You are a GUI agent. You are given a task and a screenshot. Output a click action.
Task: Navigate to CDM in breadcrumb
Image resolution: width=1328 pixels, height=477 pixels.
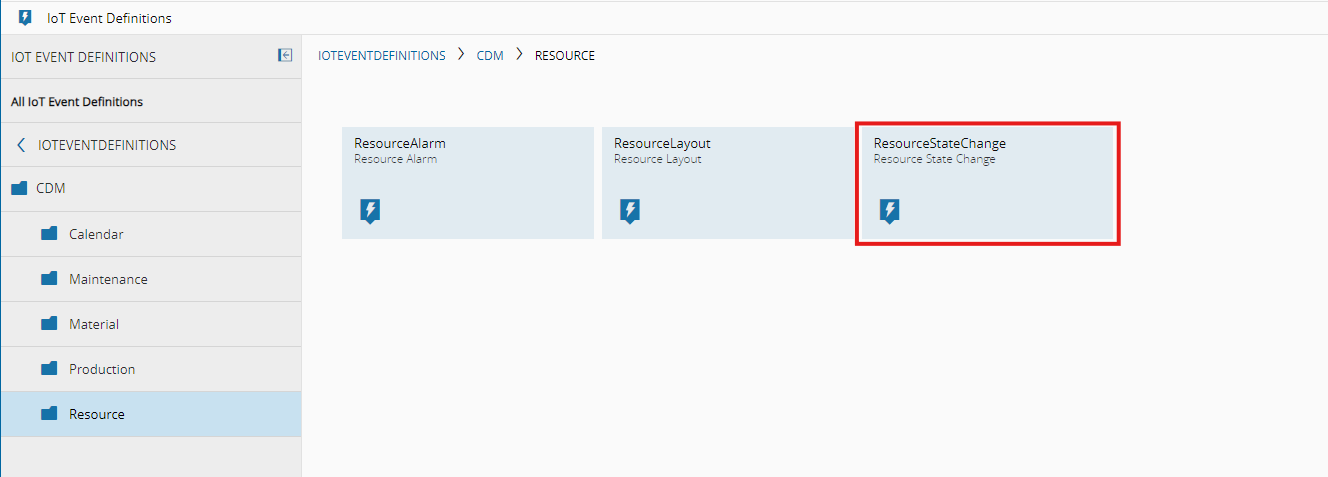[x=490, y=56]
